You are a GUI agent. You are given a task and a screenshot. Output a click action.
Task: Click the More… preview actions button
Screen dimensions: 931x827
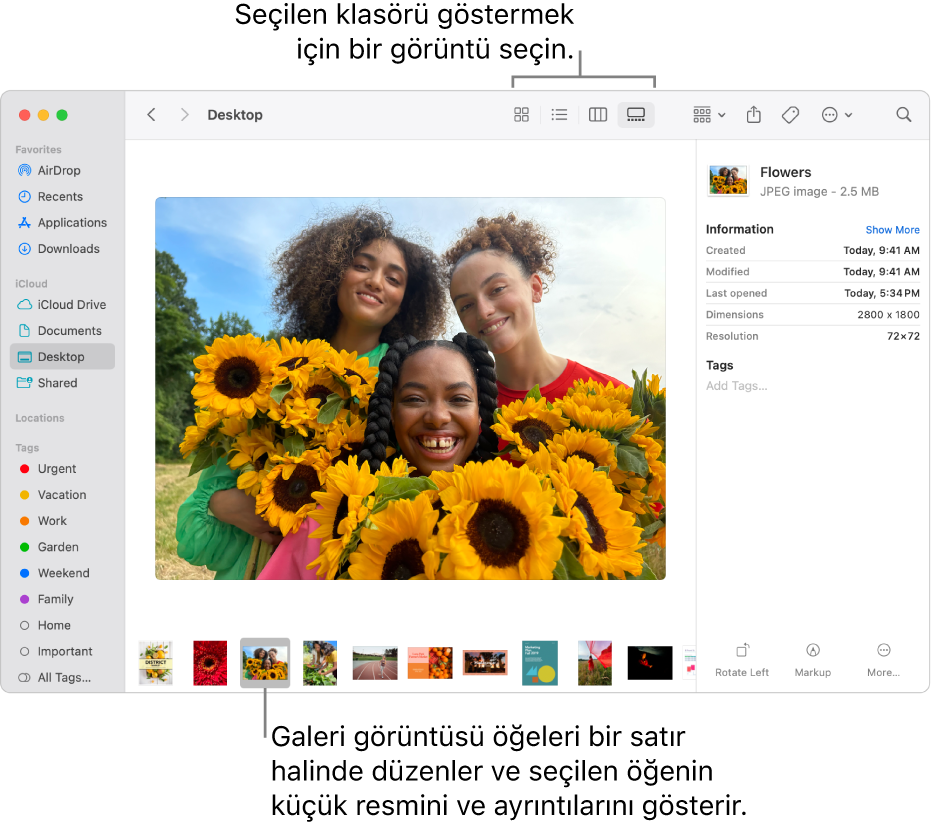tap(884, 660)
